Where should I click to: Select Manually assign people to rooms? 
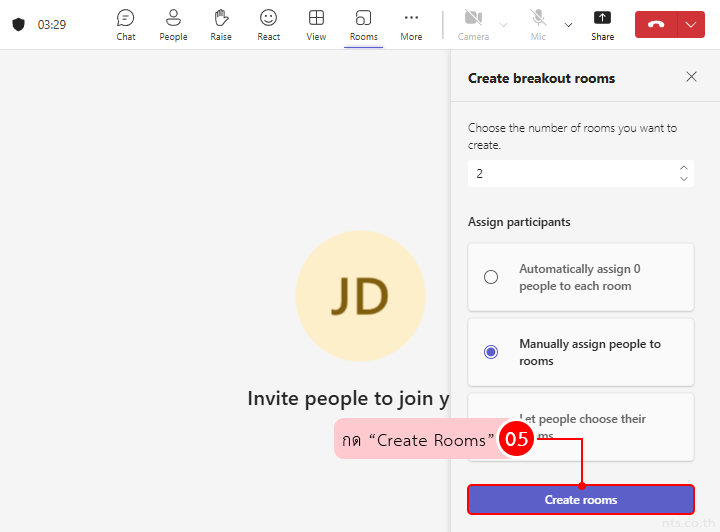pos(491,352)
